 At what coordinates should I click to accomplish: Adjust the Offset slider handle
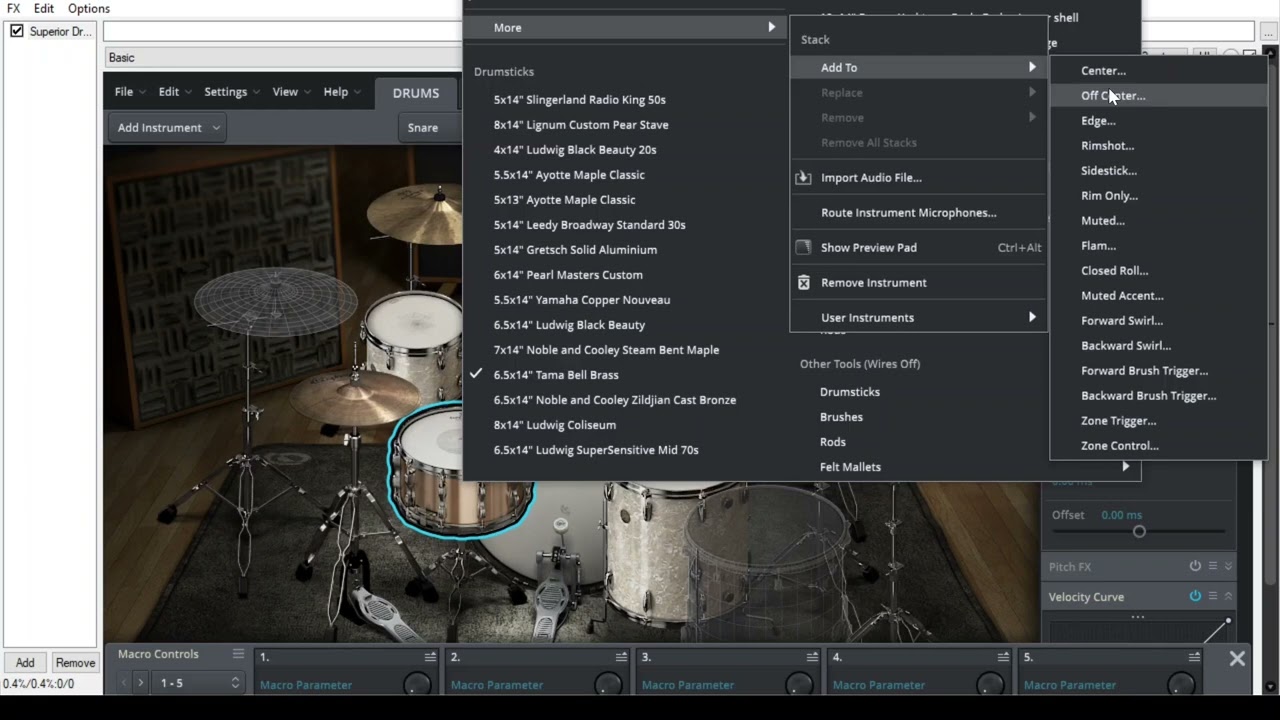tap(1139, 531)
